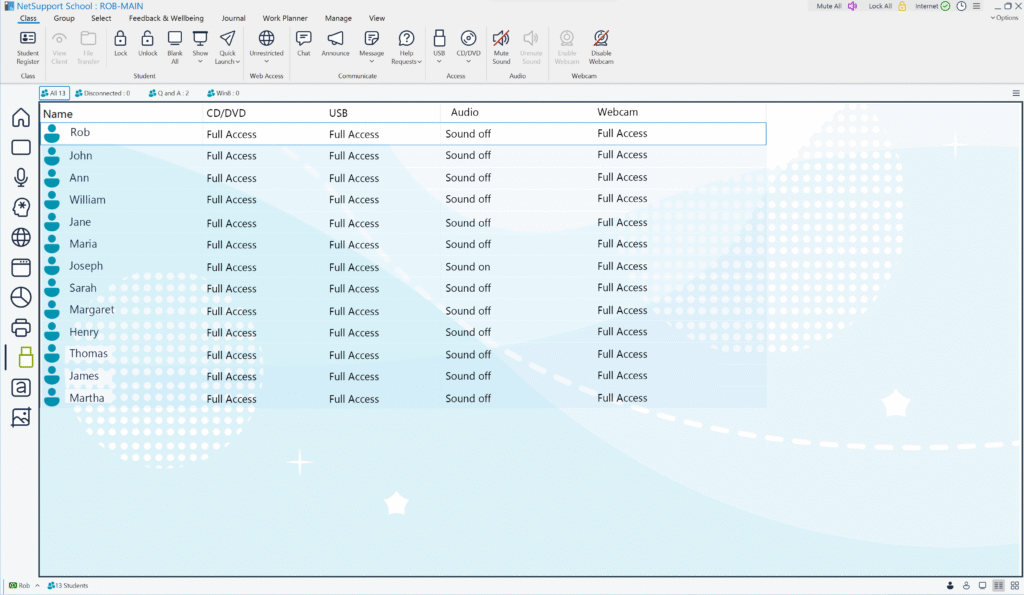1024x595 pixels.
Task: Toggle Mute All speaker
Action: click(852, 6)
